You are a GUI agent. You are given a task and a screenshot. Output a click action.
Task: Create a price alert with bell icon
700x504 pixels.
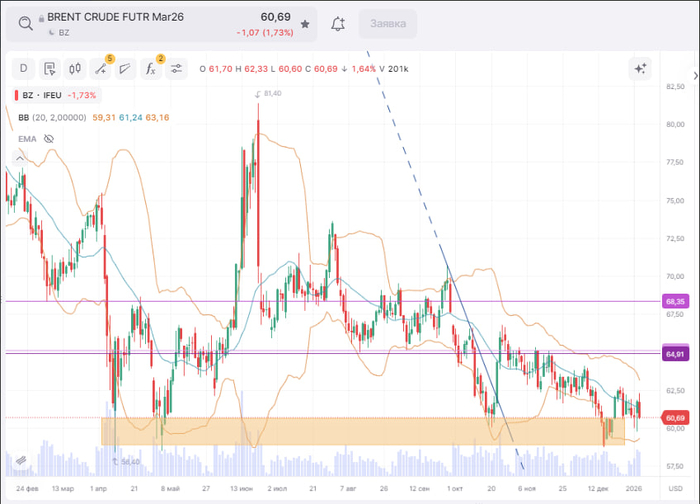tap(338, 23)
